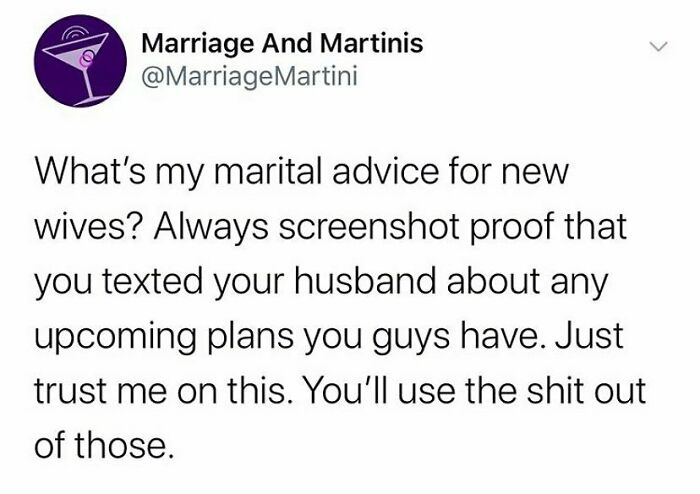Click the word "wives?" in the tweet

(x=90, y=227)
